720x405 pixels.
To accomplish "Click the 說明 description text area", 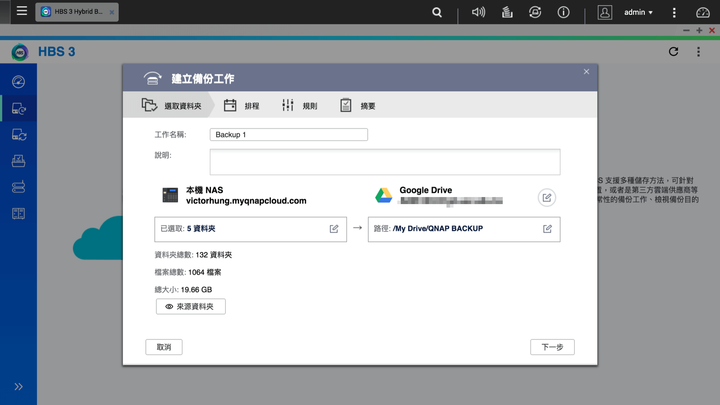I will coord(385,162).
